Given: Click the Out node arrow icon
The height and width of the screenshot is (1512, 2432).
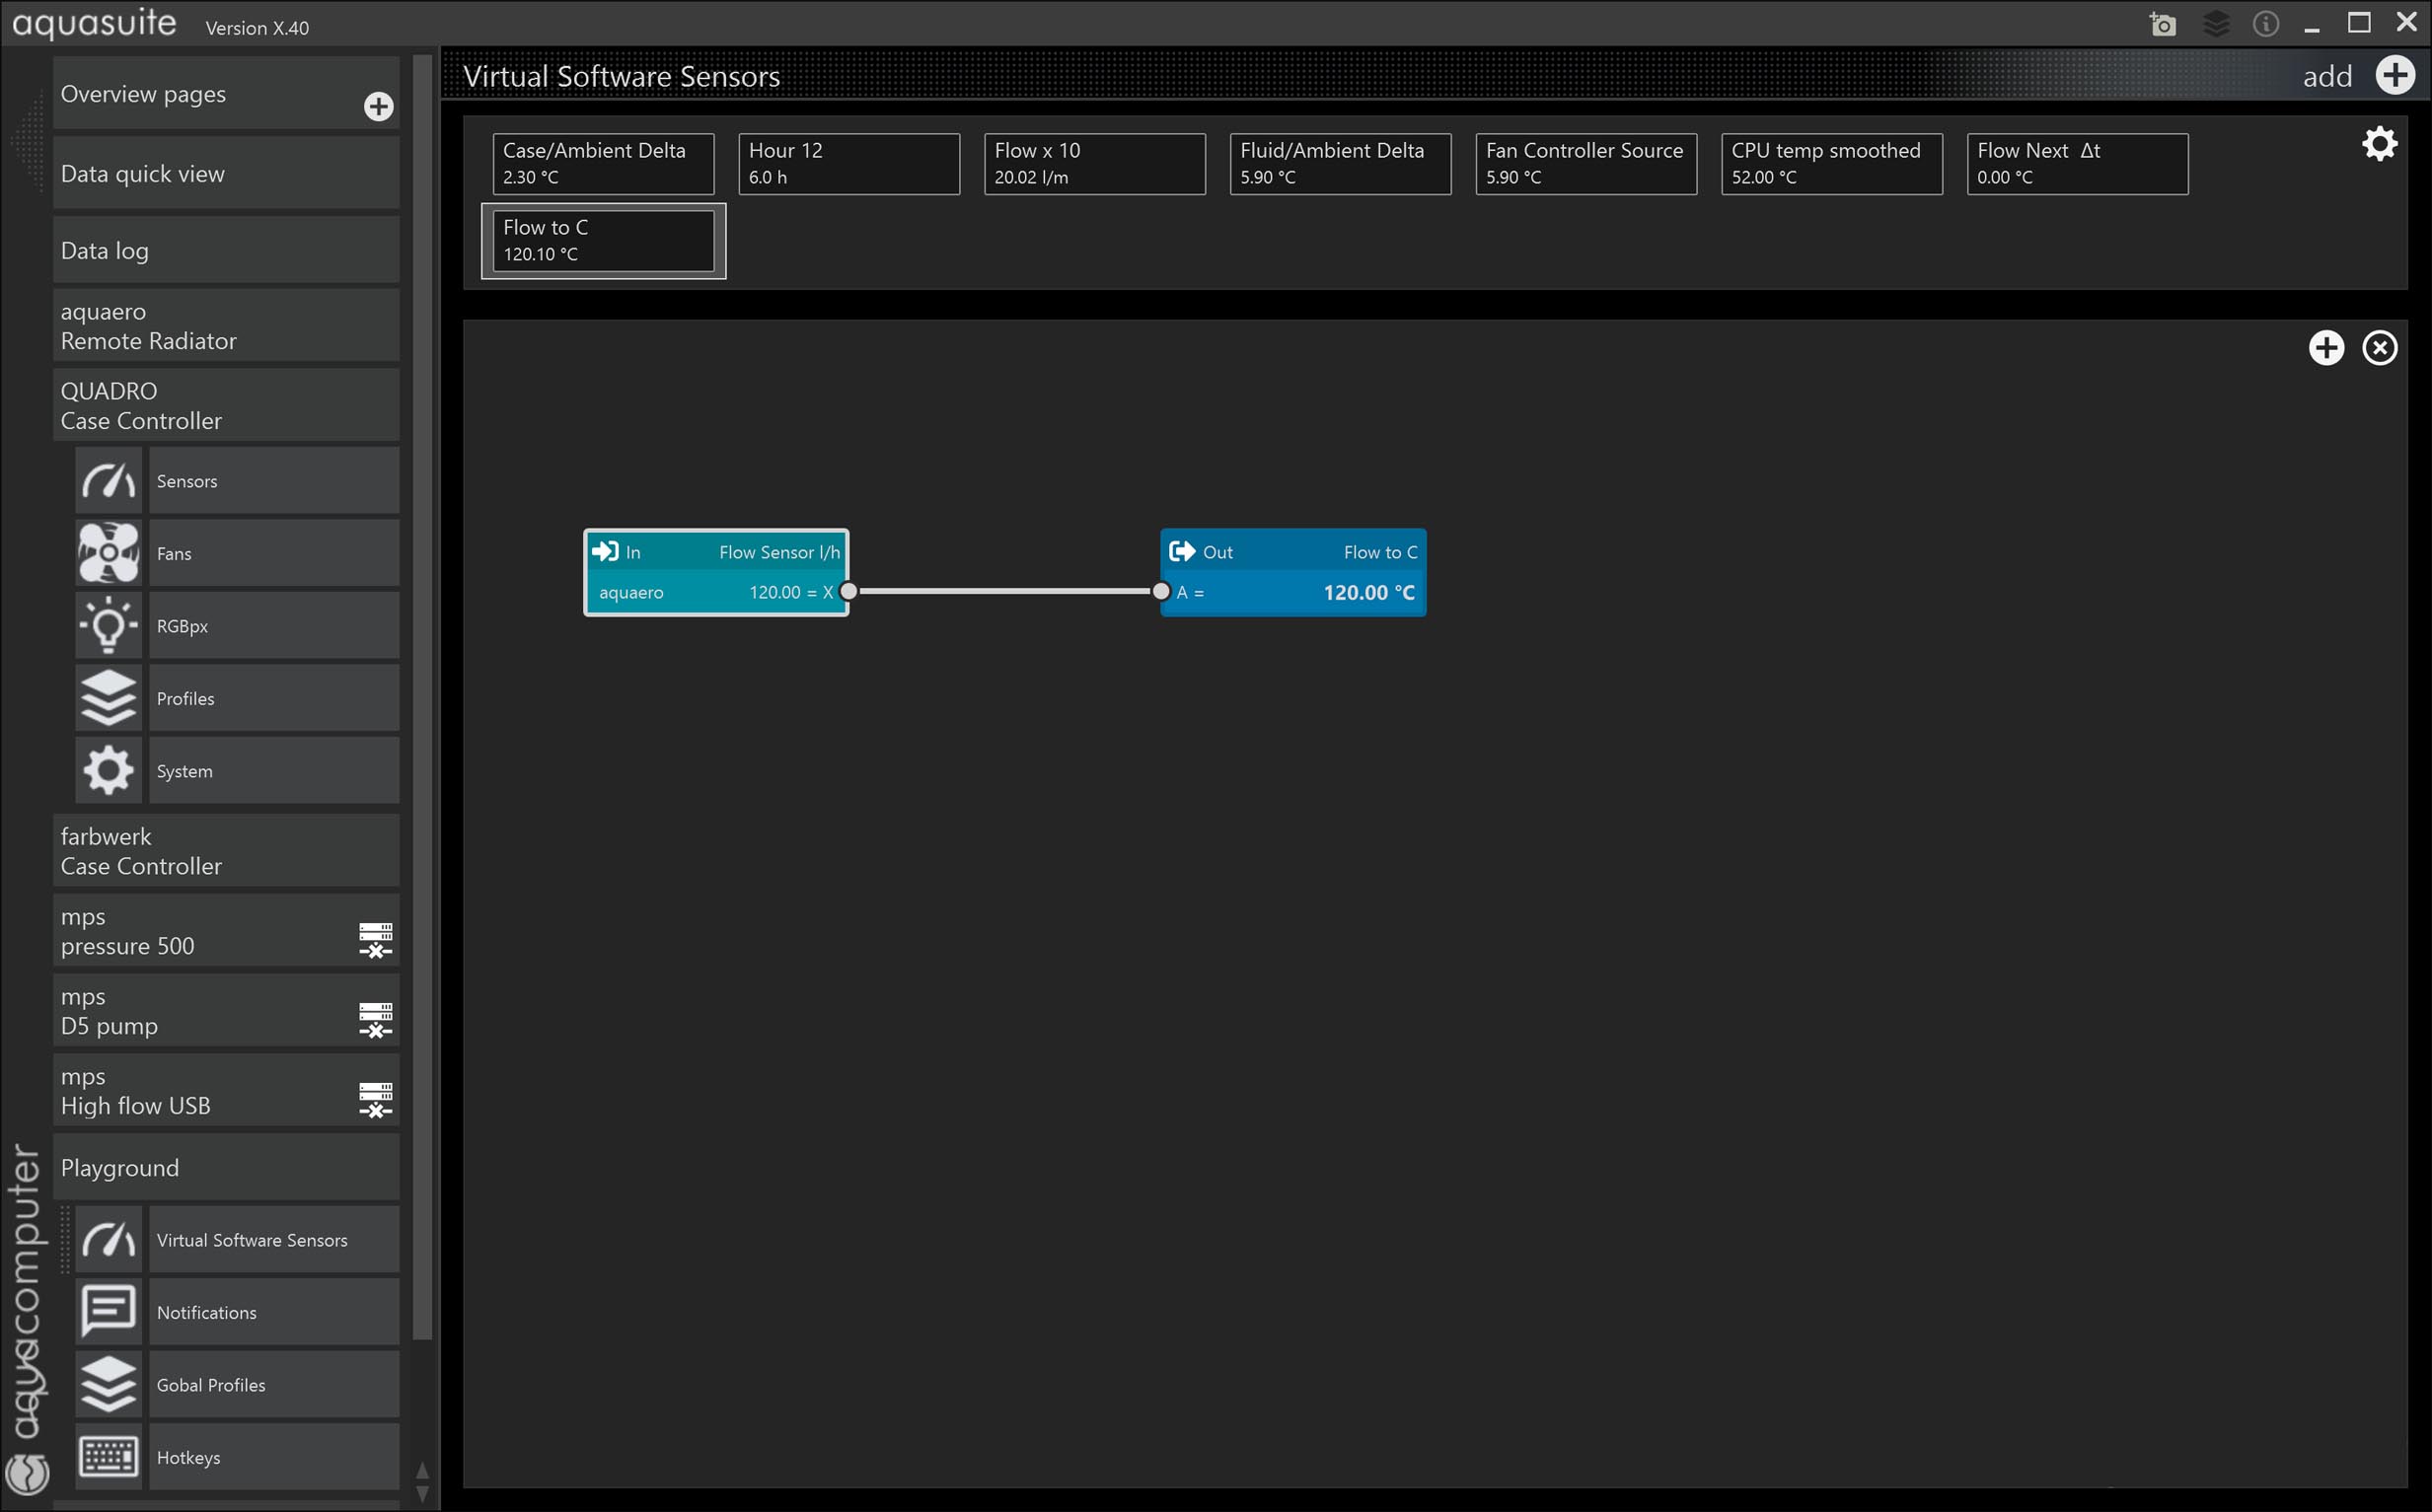Looking at the screenshot, I should 1182,551.
